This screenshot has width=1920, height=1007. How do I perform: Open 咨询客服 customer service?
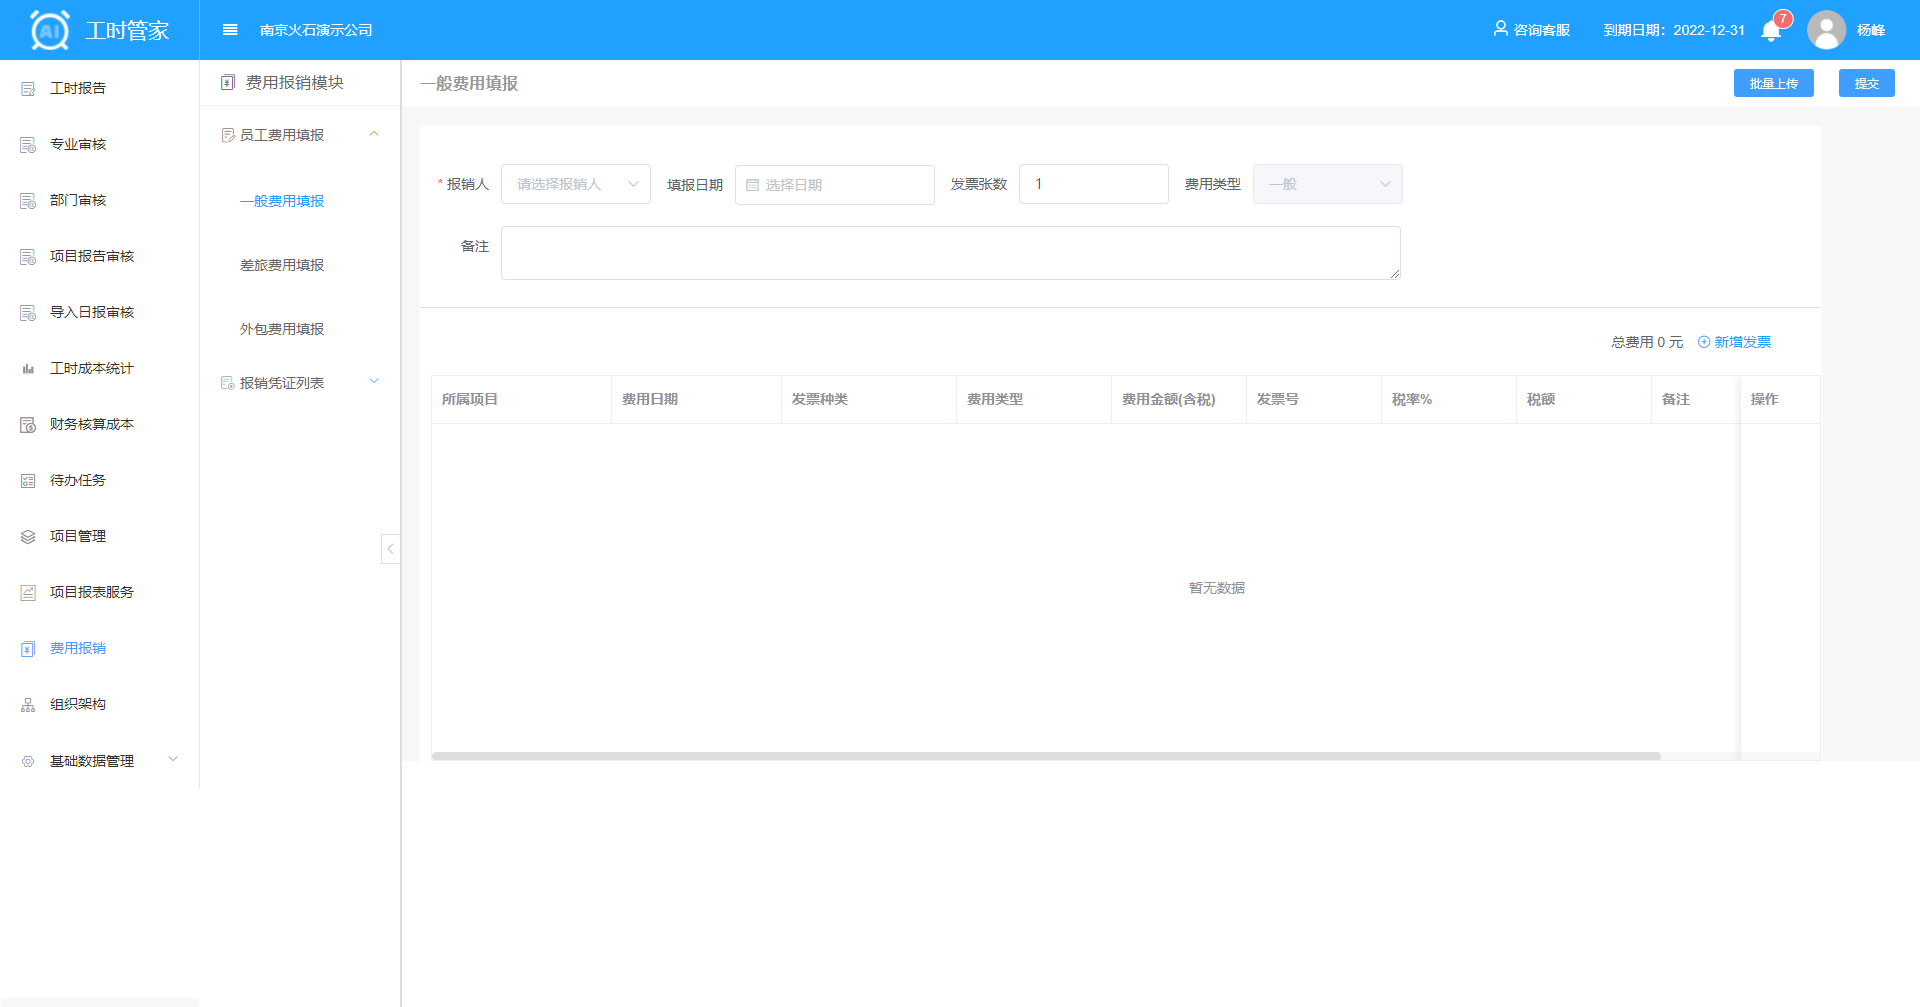click(1531, 30)
